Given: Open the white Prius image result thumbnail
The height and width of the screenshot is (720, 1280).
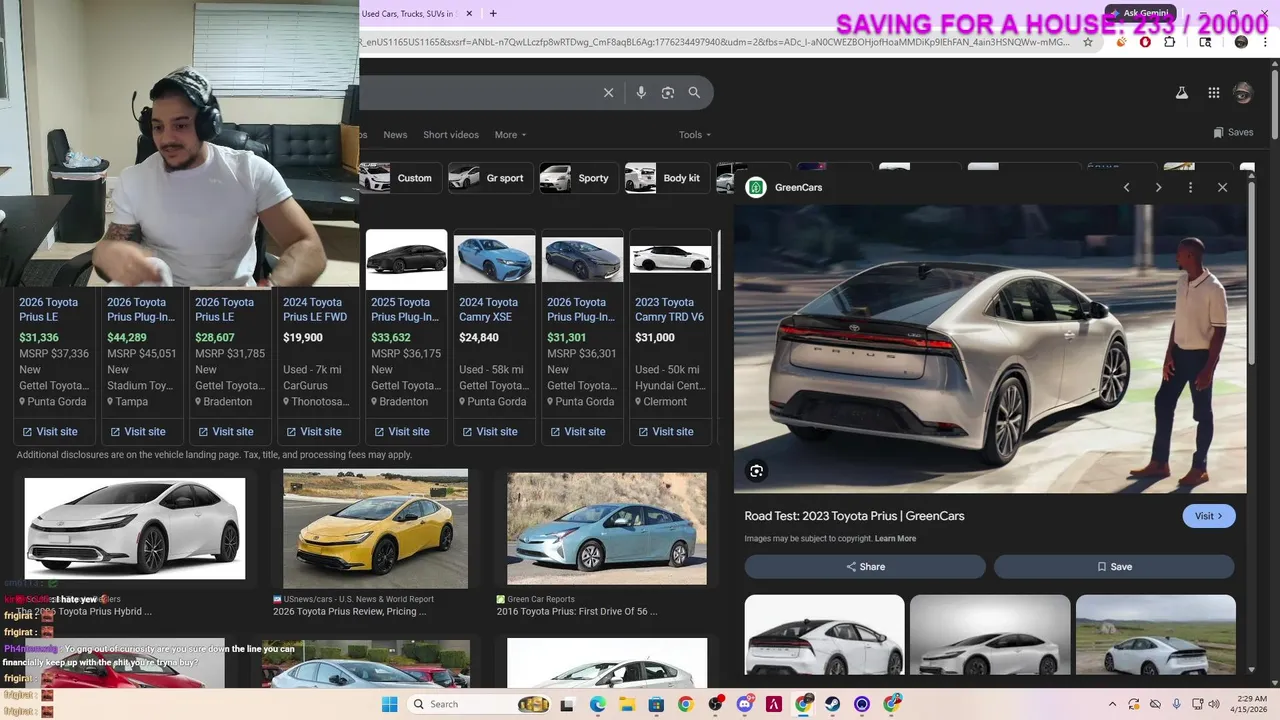Looking at the screenshot, I should pos(135,528).
